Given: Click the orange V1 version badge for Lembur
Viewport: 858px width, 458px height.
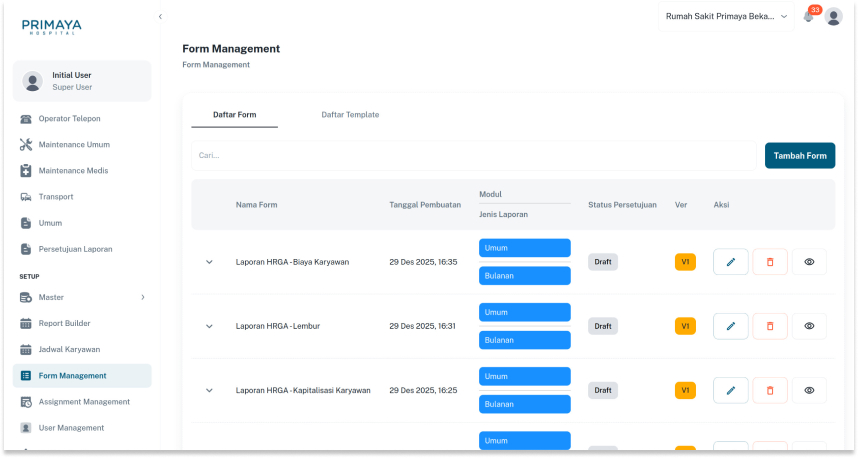Looking at the screenshot, I should (x=685, y=326).
